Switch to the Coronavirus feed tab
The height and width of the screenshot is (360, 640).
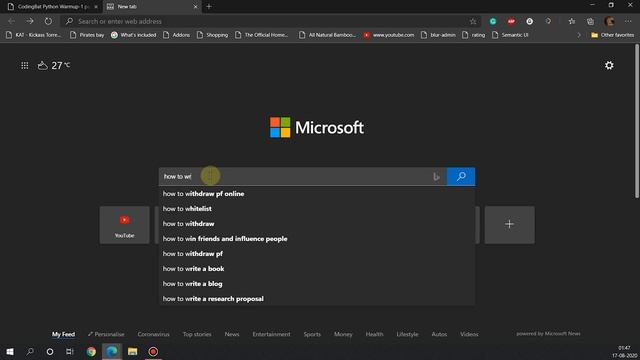[153, 334]
